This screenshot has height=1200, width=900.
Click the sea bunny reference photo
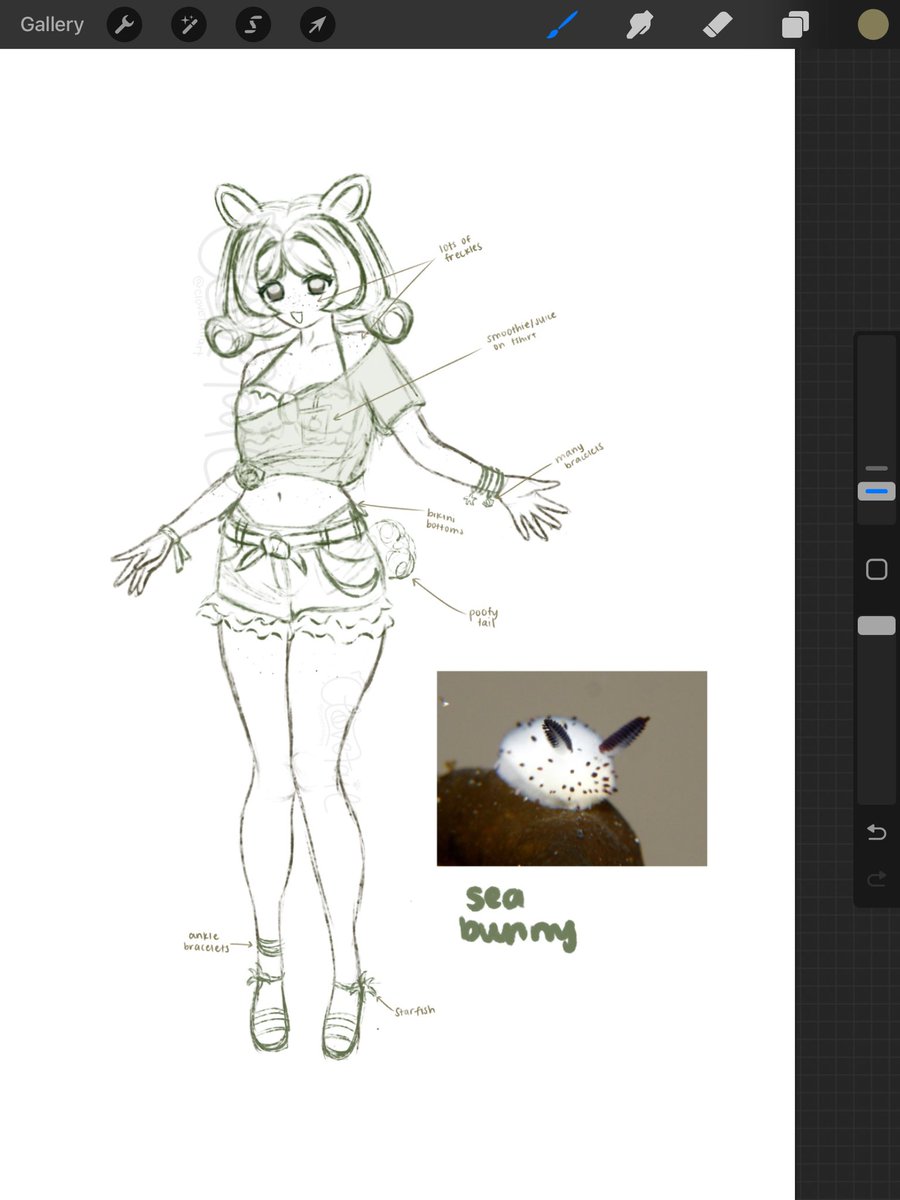point(572,768)
